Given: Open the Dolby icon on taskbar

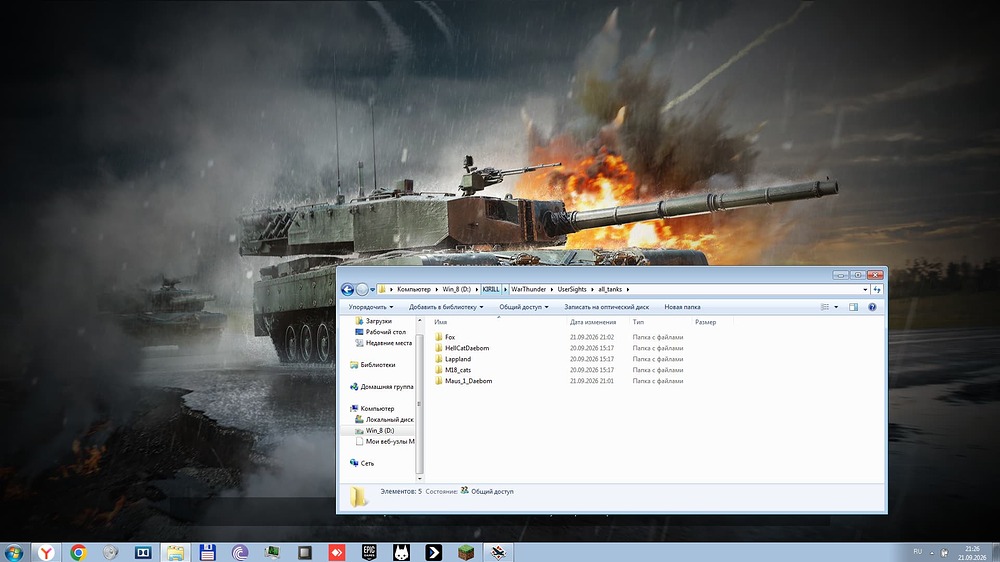Looking at the screenshot, I should click(143, 552).
